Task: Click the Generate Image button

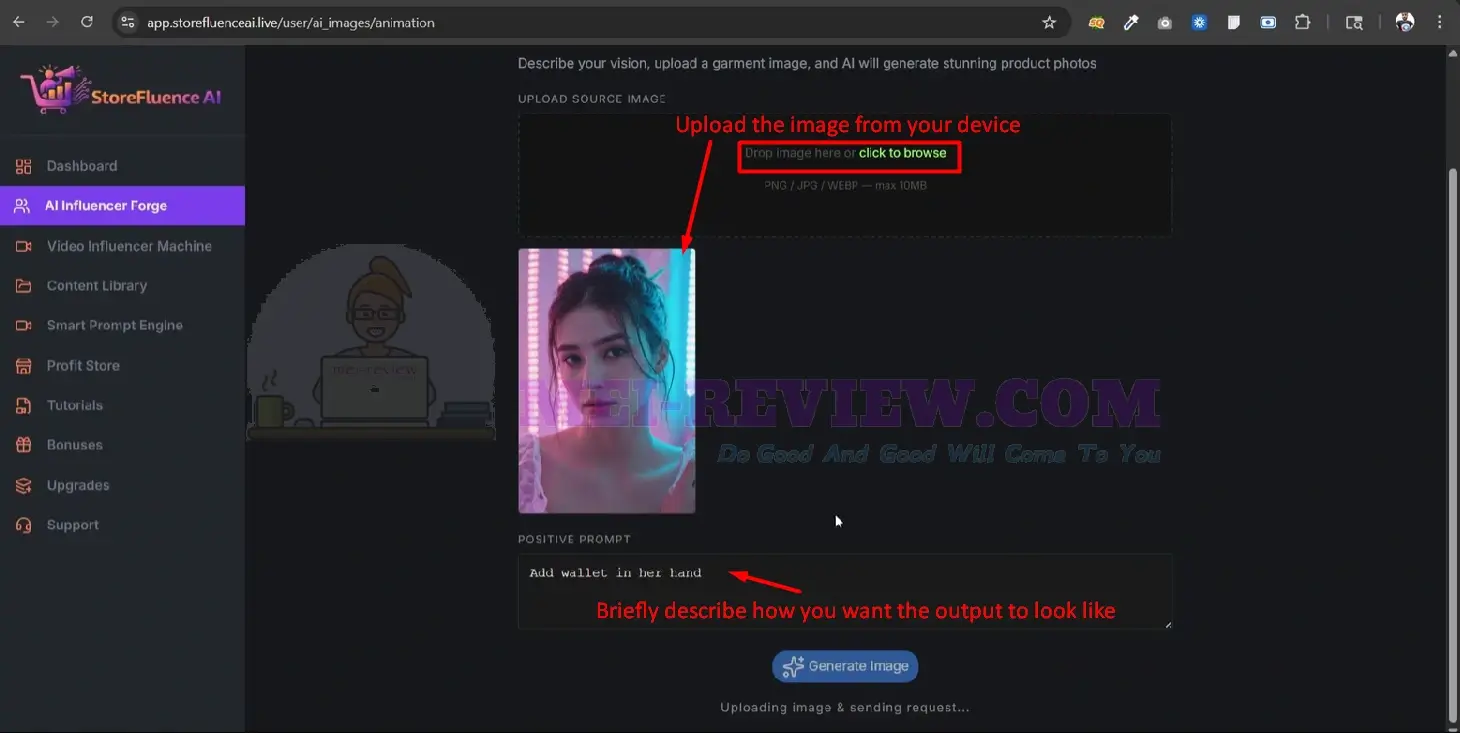Action: click(845, 666)
